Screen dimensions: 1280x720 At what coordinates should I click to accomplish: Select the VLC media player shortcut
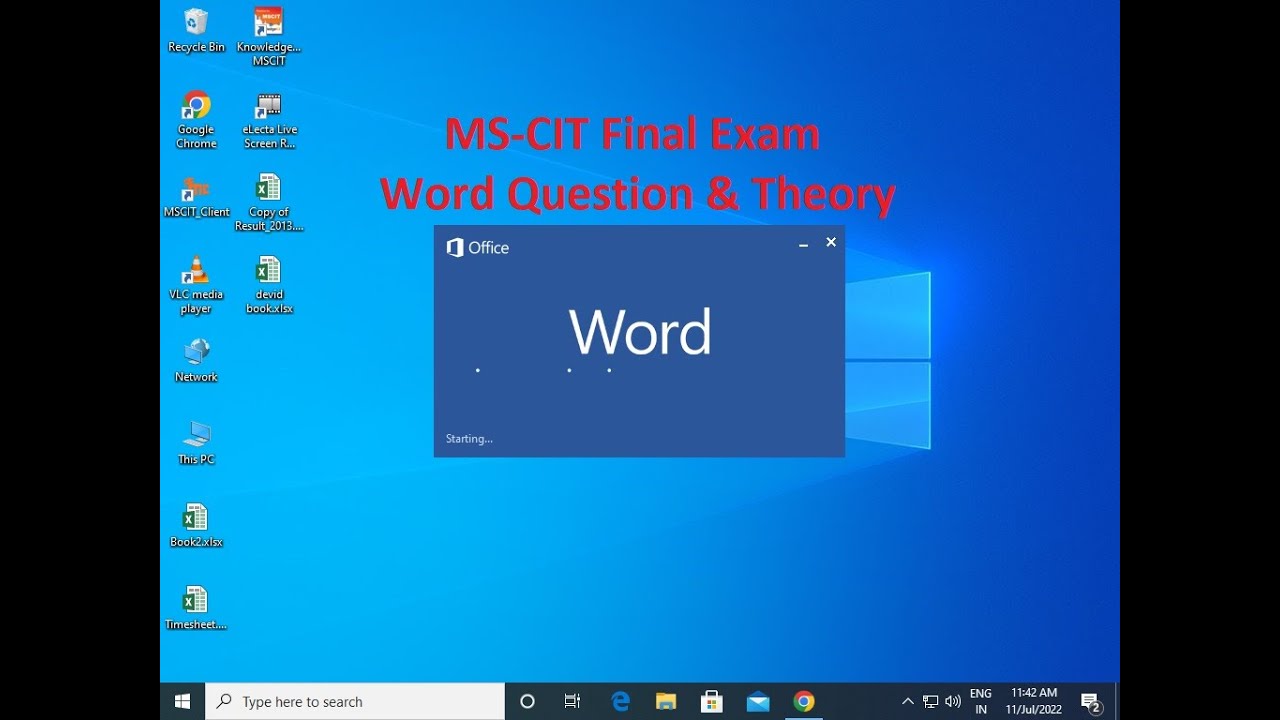[196, 284]
